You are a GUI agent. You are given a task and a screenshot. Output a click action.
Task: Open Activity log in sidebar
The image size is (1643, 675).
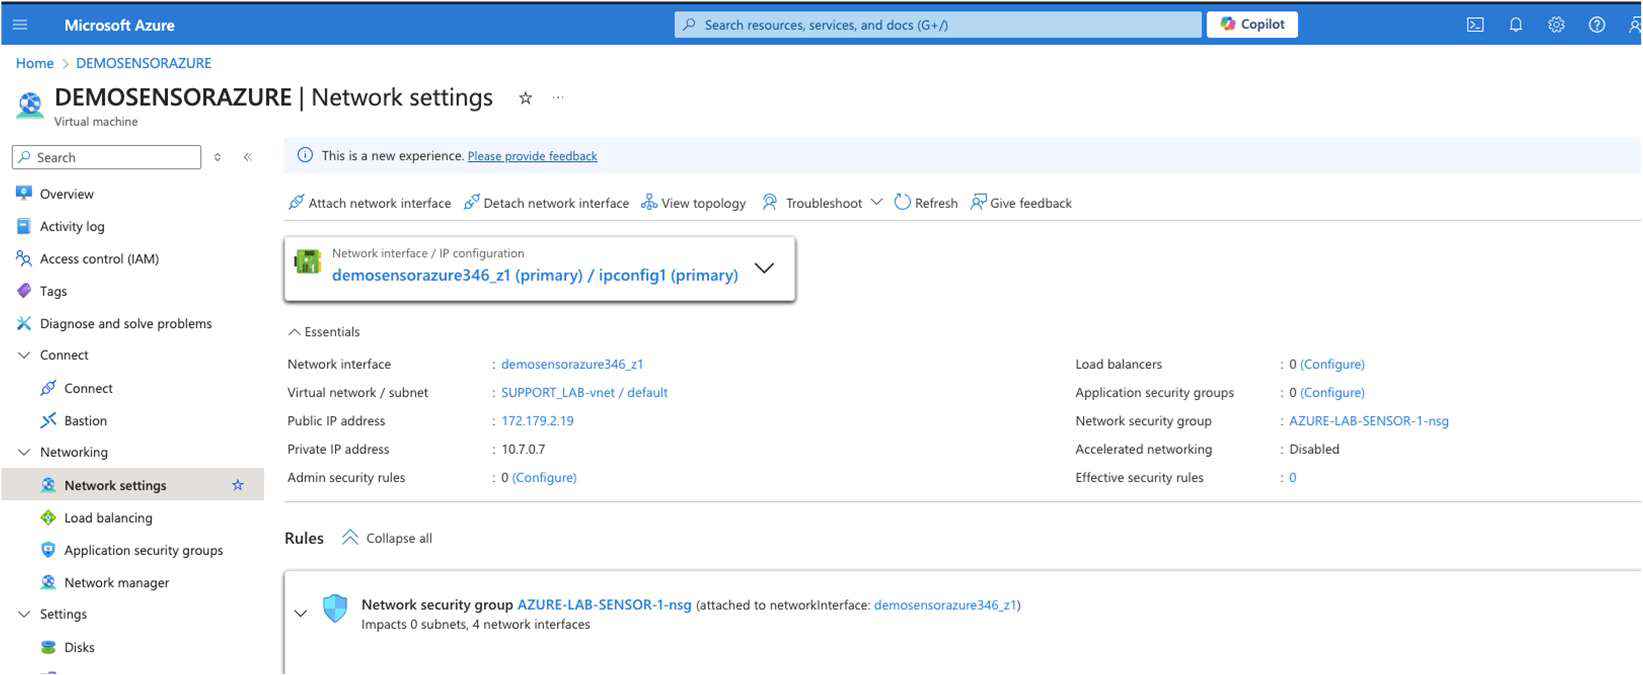tap(72, 227)
